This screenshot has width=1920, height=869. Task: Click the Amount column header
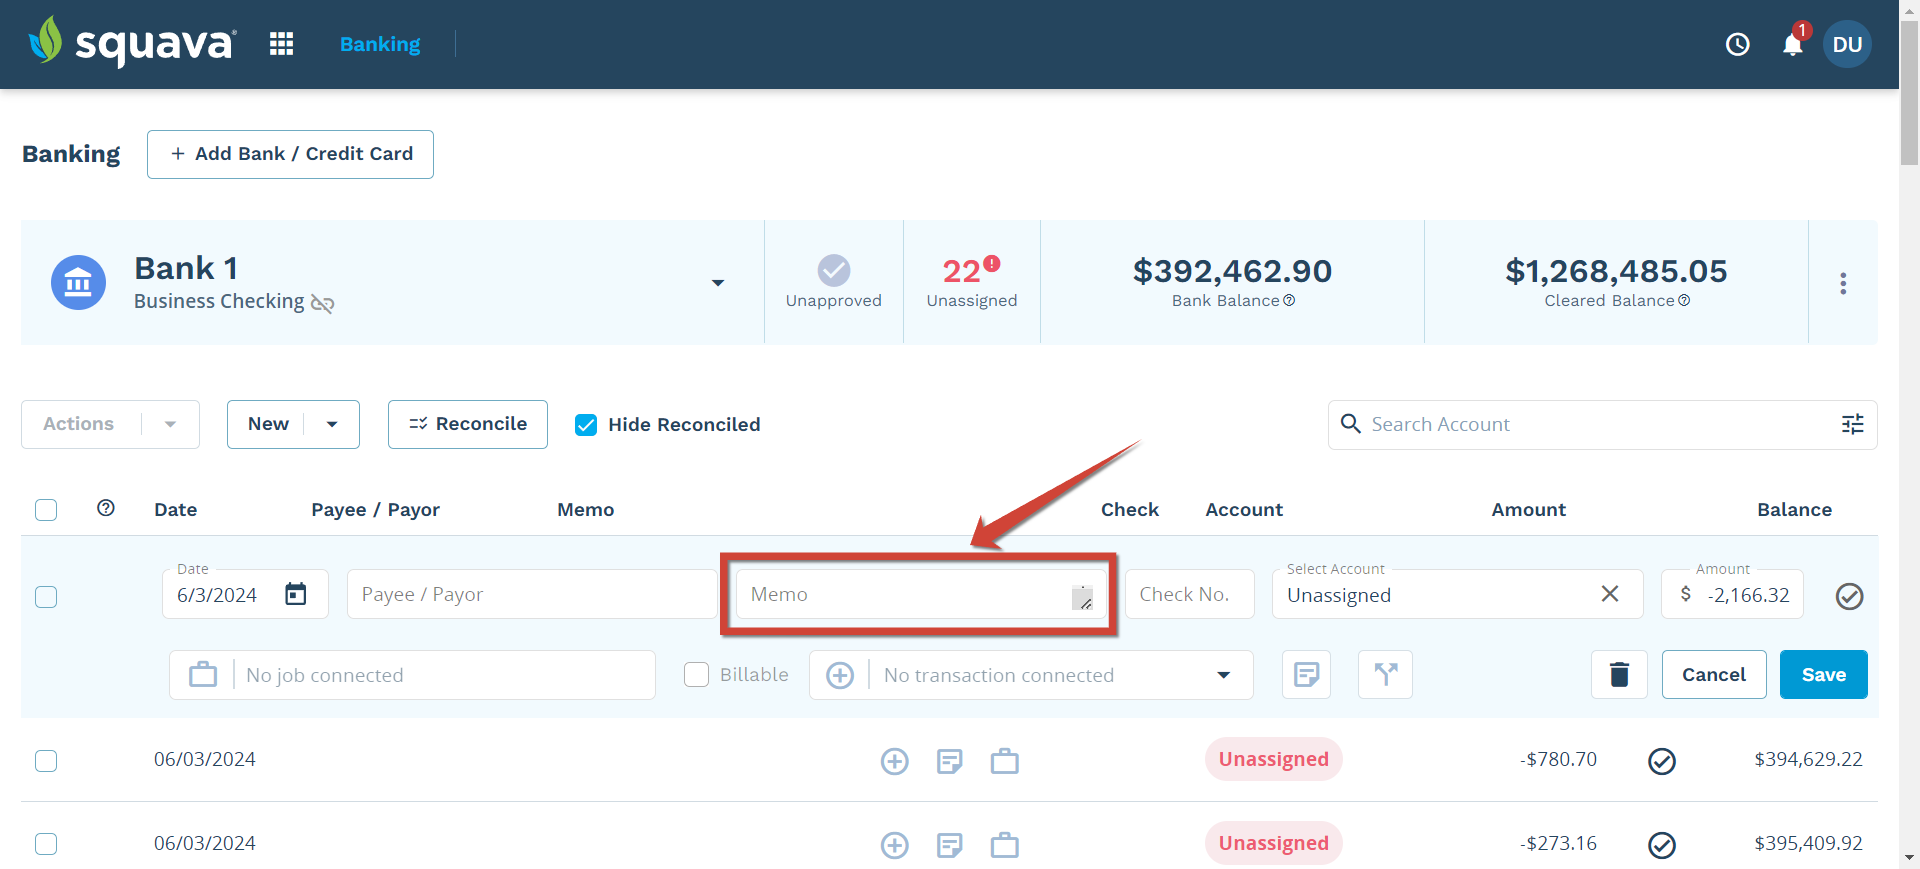tap(1528, 509)
